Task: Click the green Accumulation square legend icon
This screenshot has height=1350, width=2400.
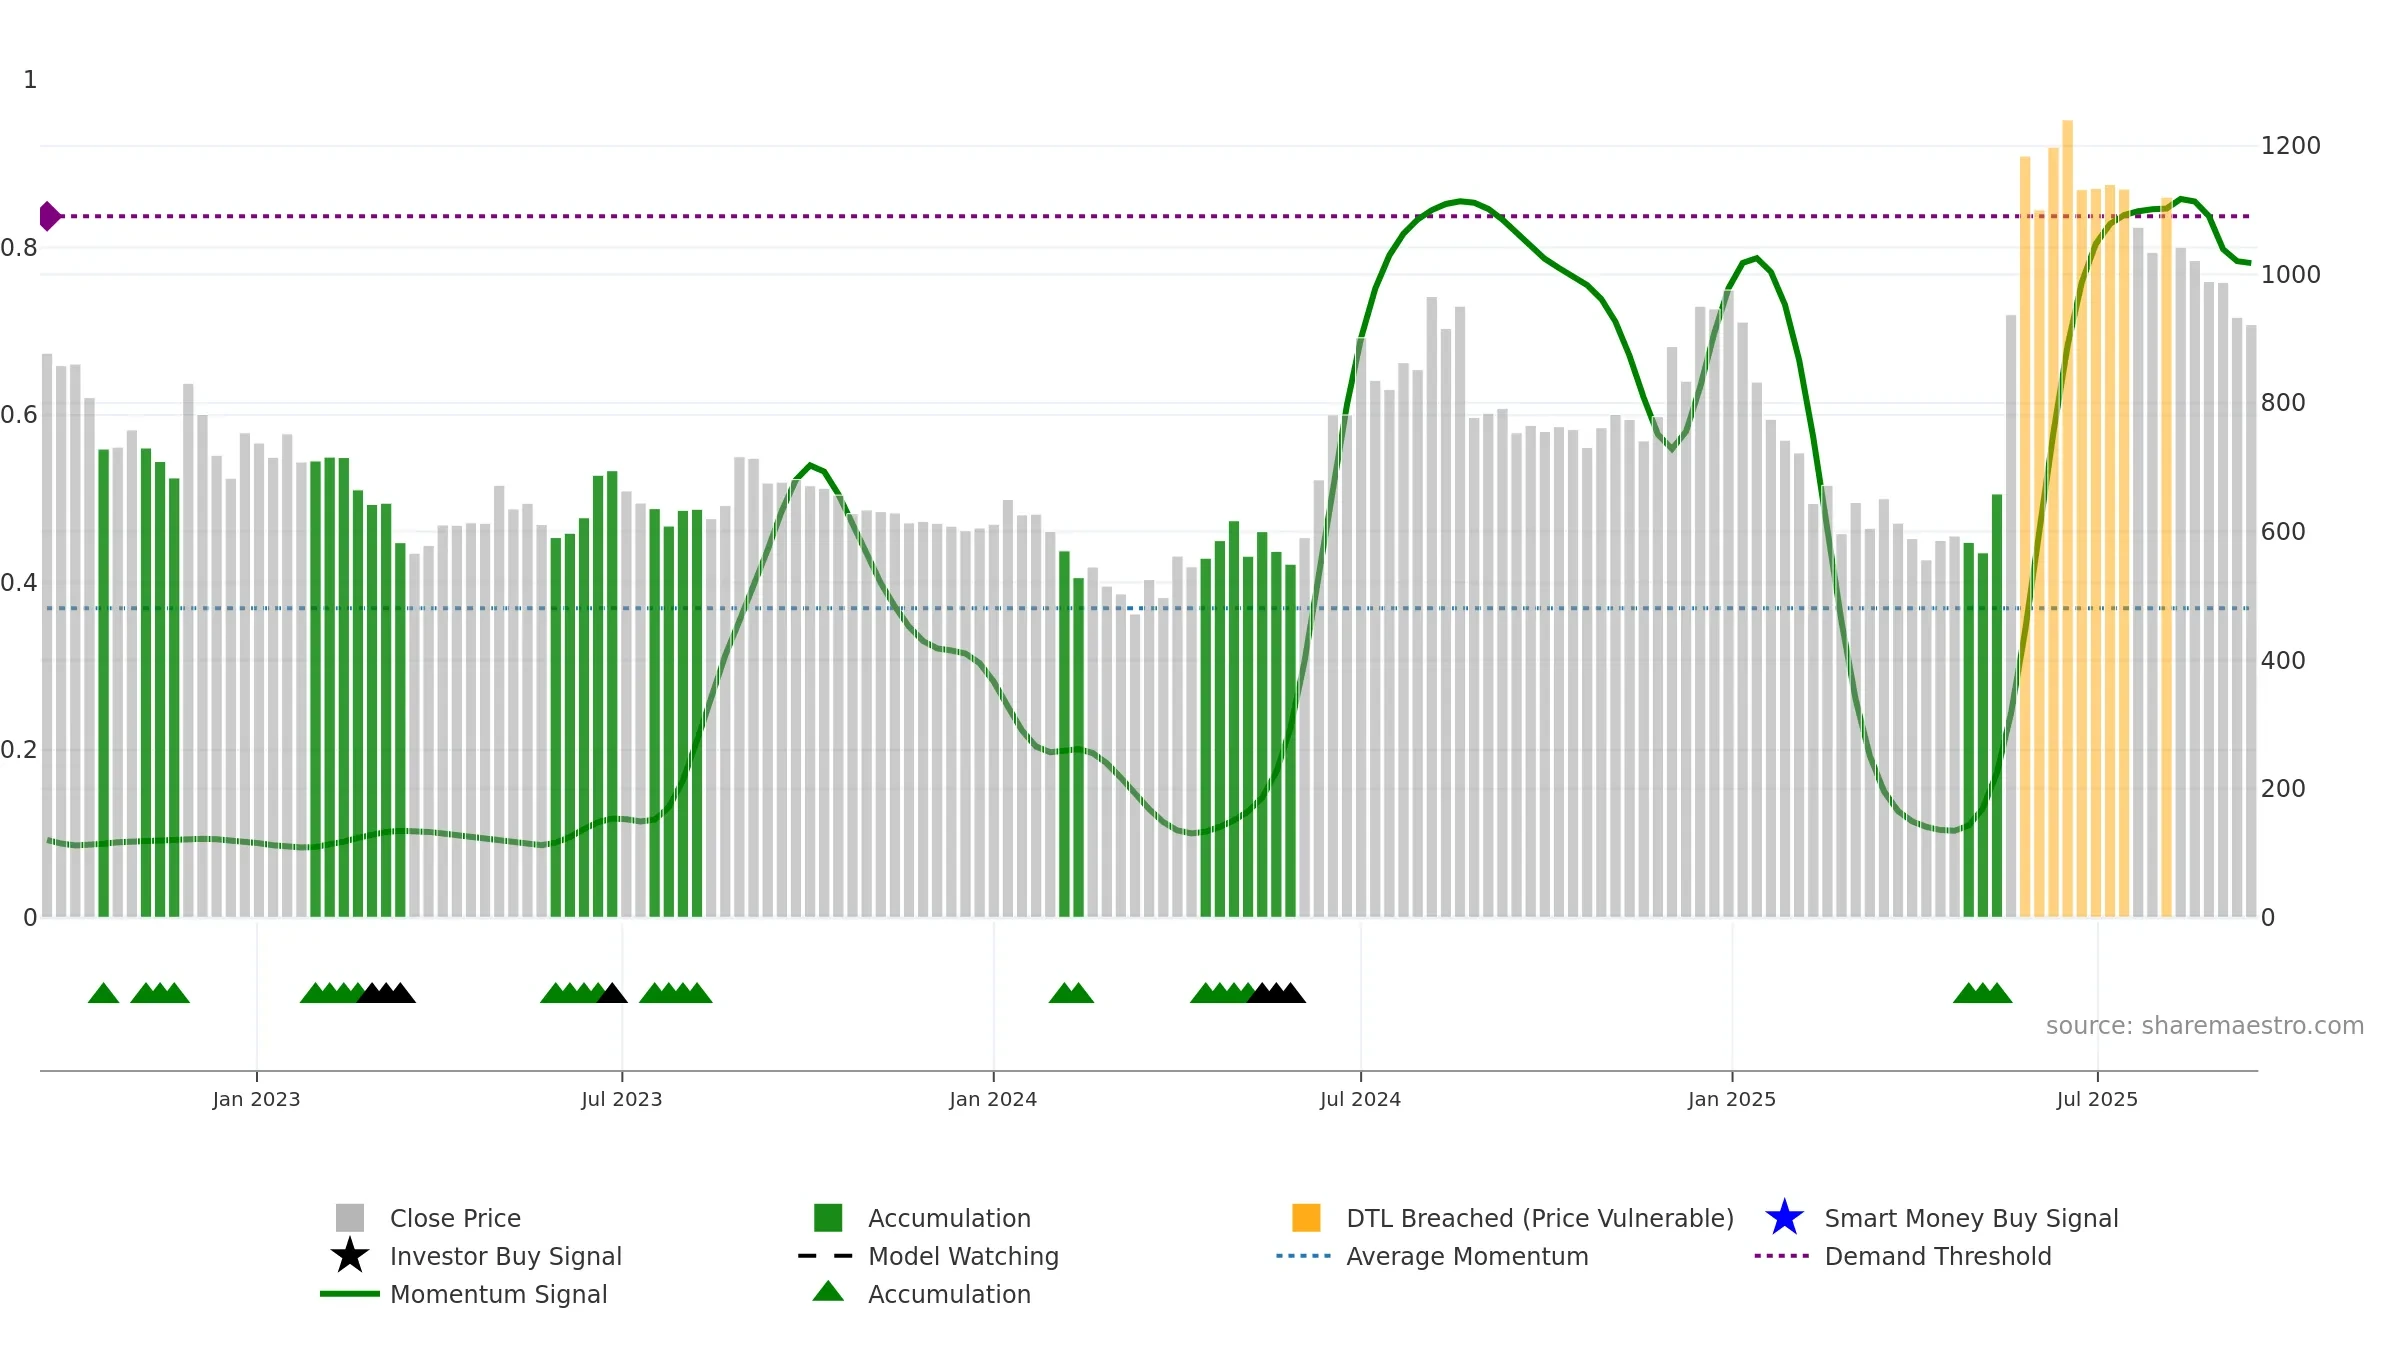Action: [x=828, y=1218]
